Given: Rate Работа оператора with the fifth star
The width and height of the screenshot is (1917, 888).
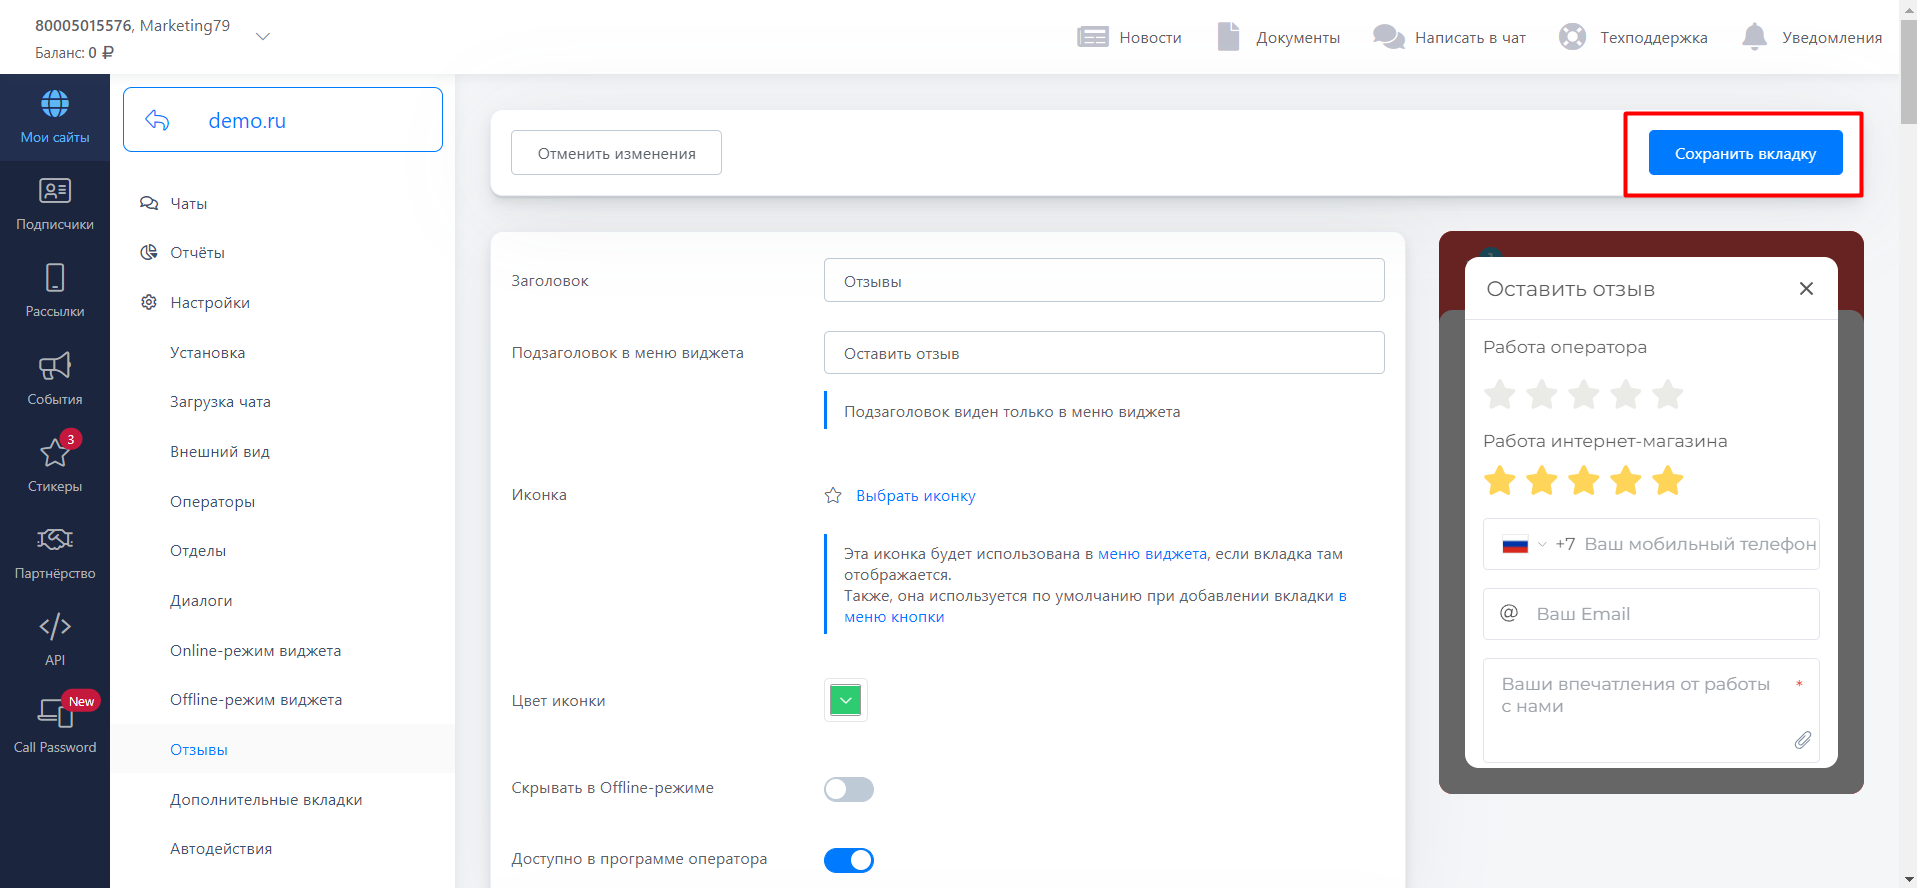Looking at the screenshot, I should (x=1667, y=395).
